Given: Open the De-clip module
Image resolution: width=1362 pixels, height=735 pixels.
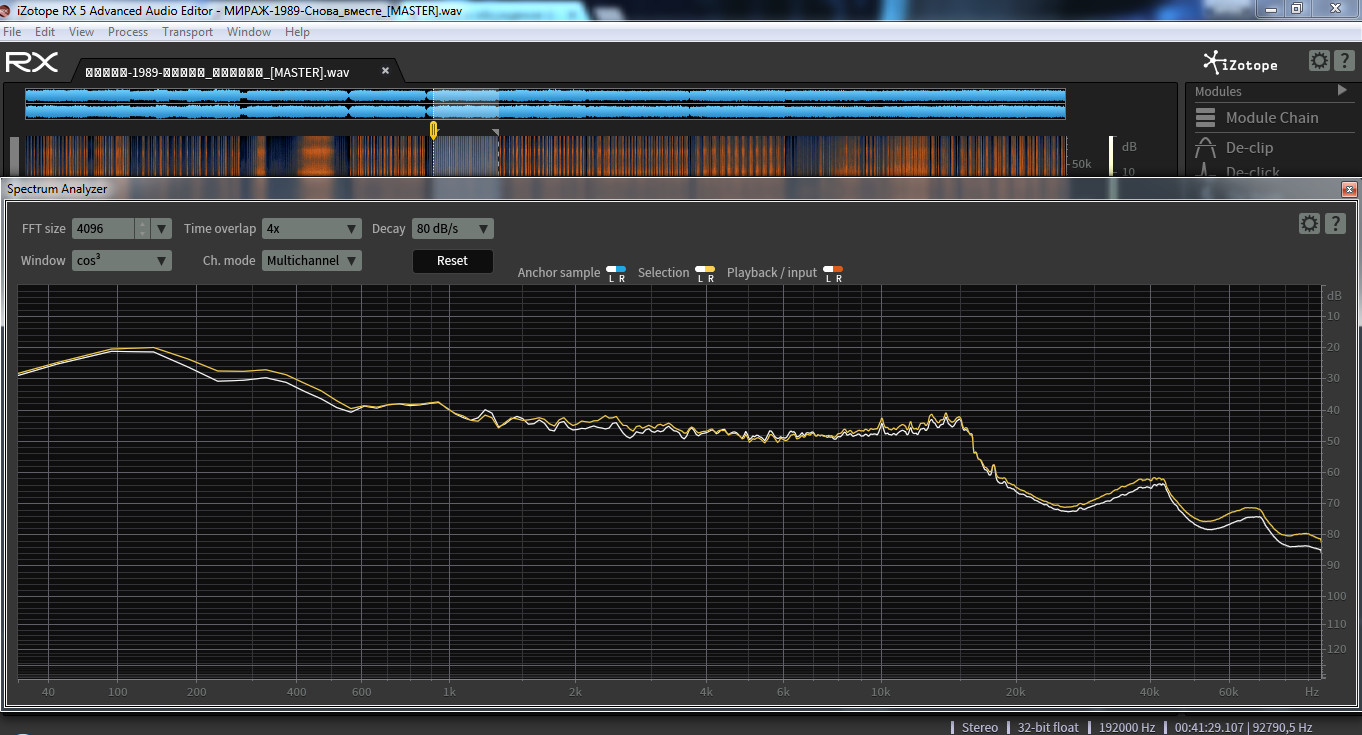Looking at the screenshot, I should (x=1249, y=148).
